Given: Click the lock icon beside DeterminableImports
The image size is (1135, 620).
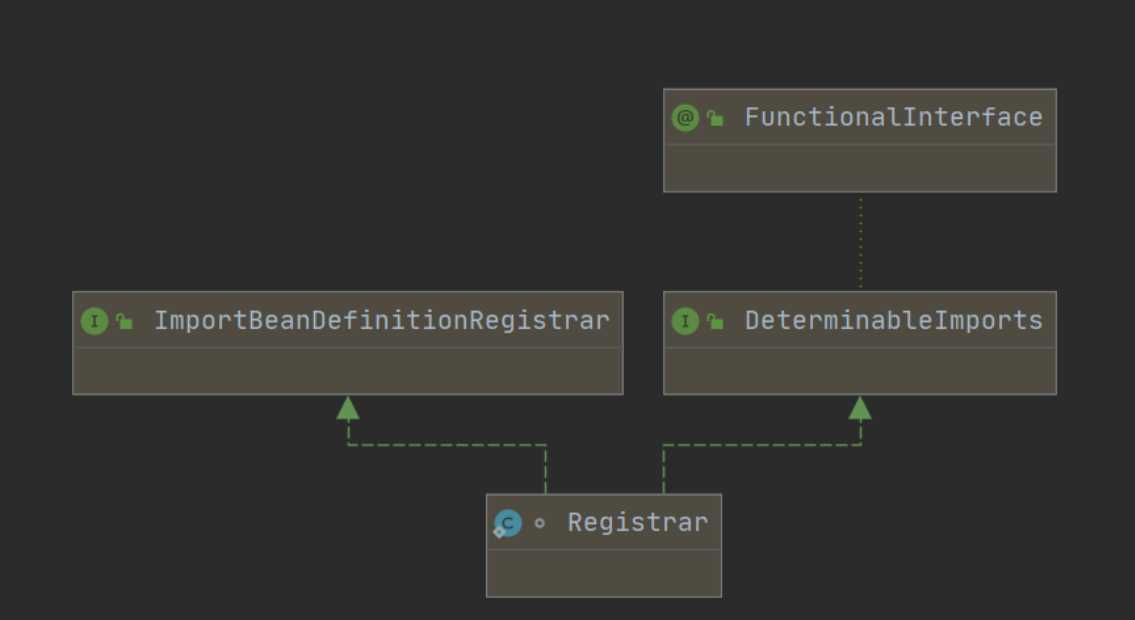Looking at the screenshot, I should tap(715, 322).
